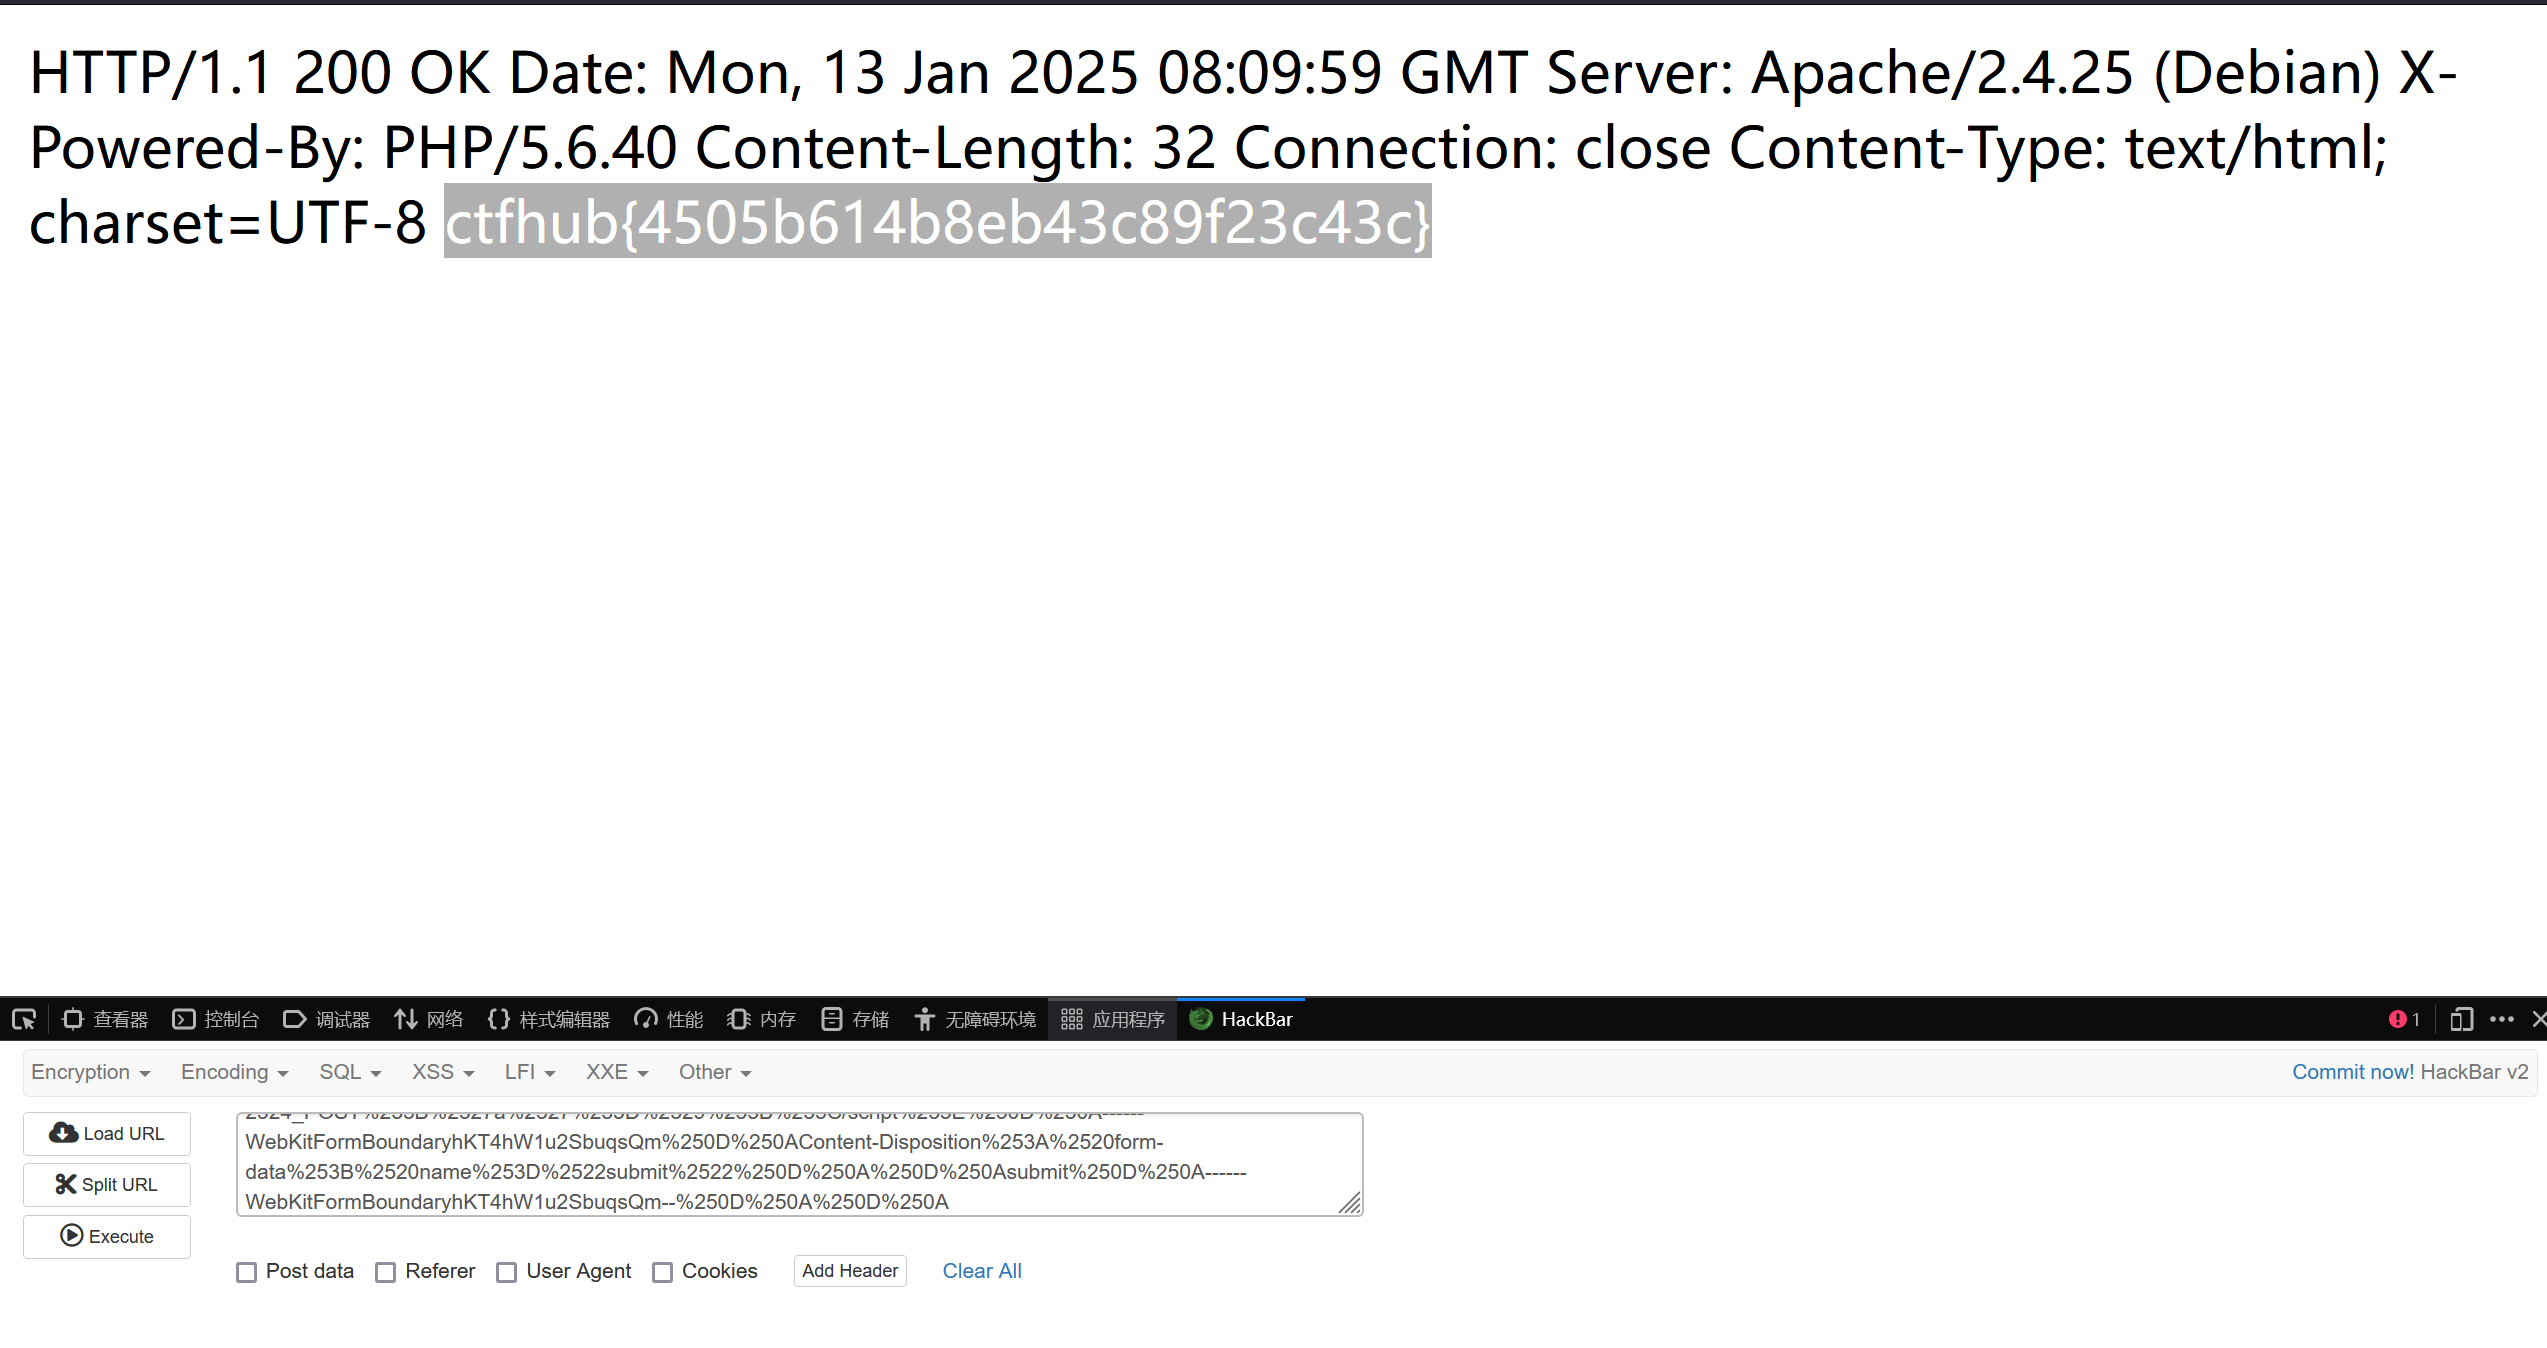Open the Style Editor (样式编辑器) panel
This screenshot has height=1348, width=2547.
coord(549,1019)
